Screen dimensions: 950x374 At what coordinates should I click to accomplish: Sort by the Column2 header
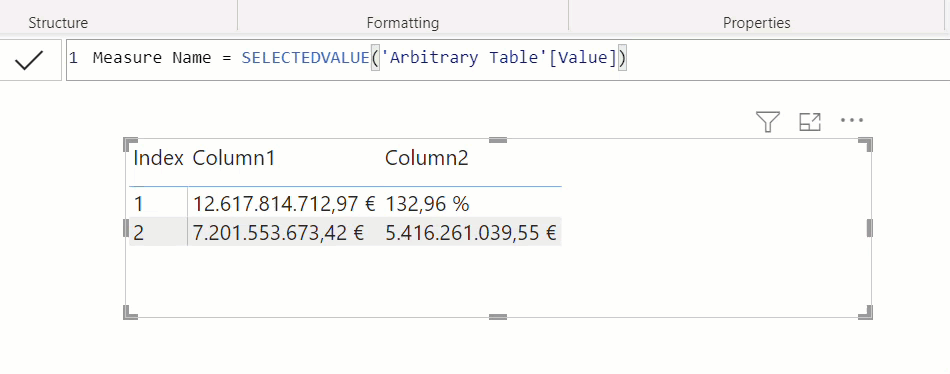point(427,158)
